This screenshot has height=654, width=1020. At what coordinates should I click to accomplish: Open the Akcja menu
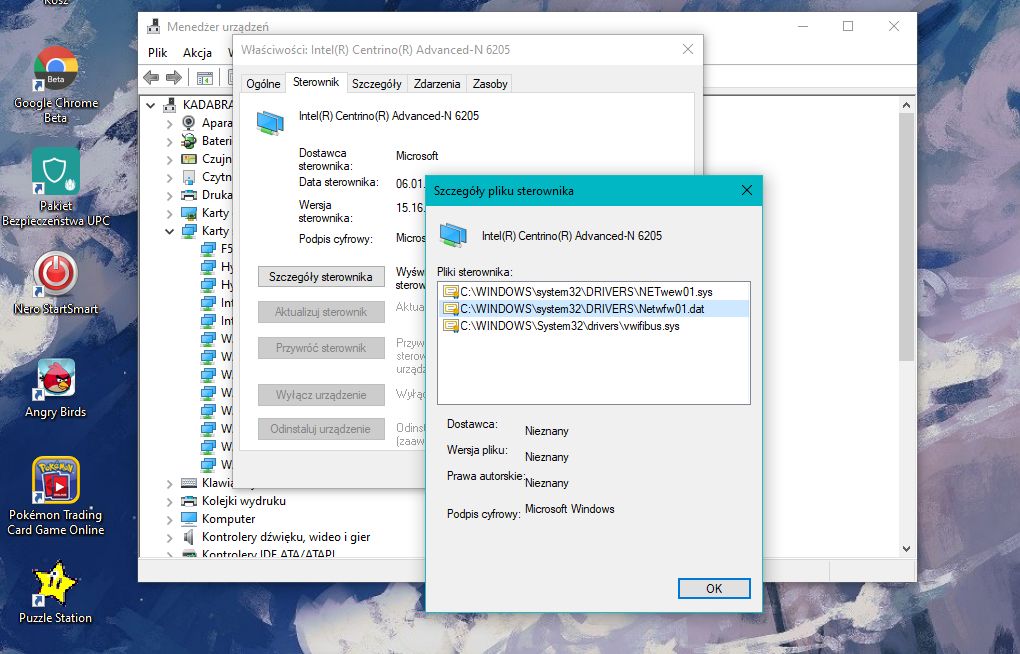tap(197, 53)
